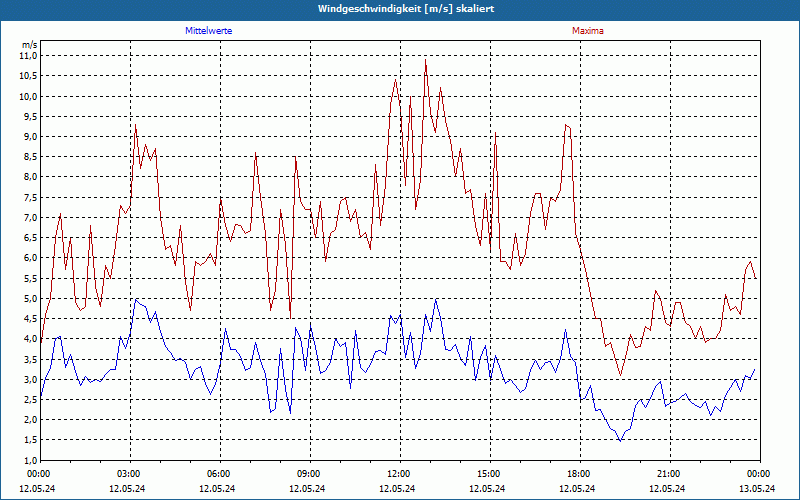The image size is (800, 500).
Task: Click the 9,0 y-axis label
Action: (x=31, y=137)
